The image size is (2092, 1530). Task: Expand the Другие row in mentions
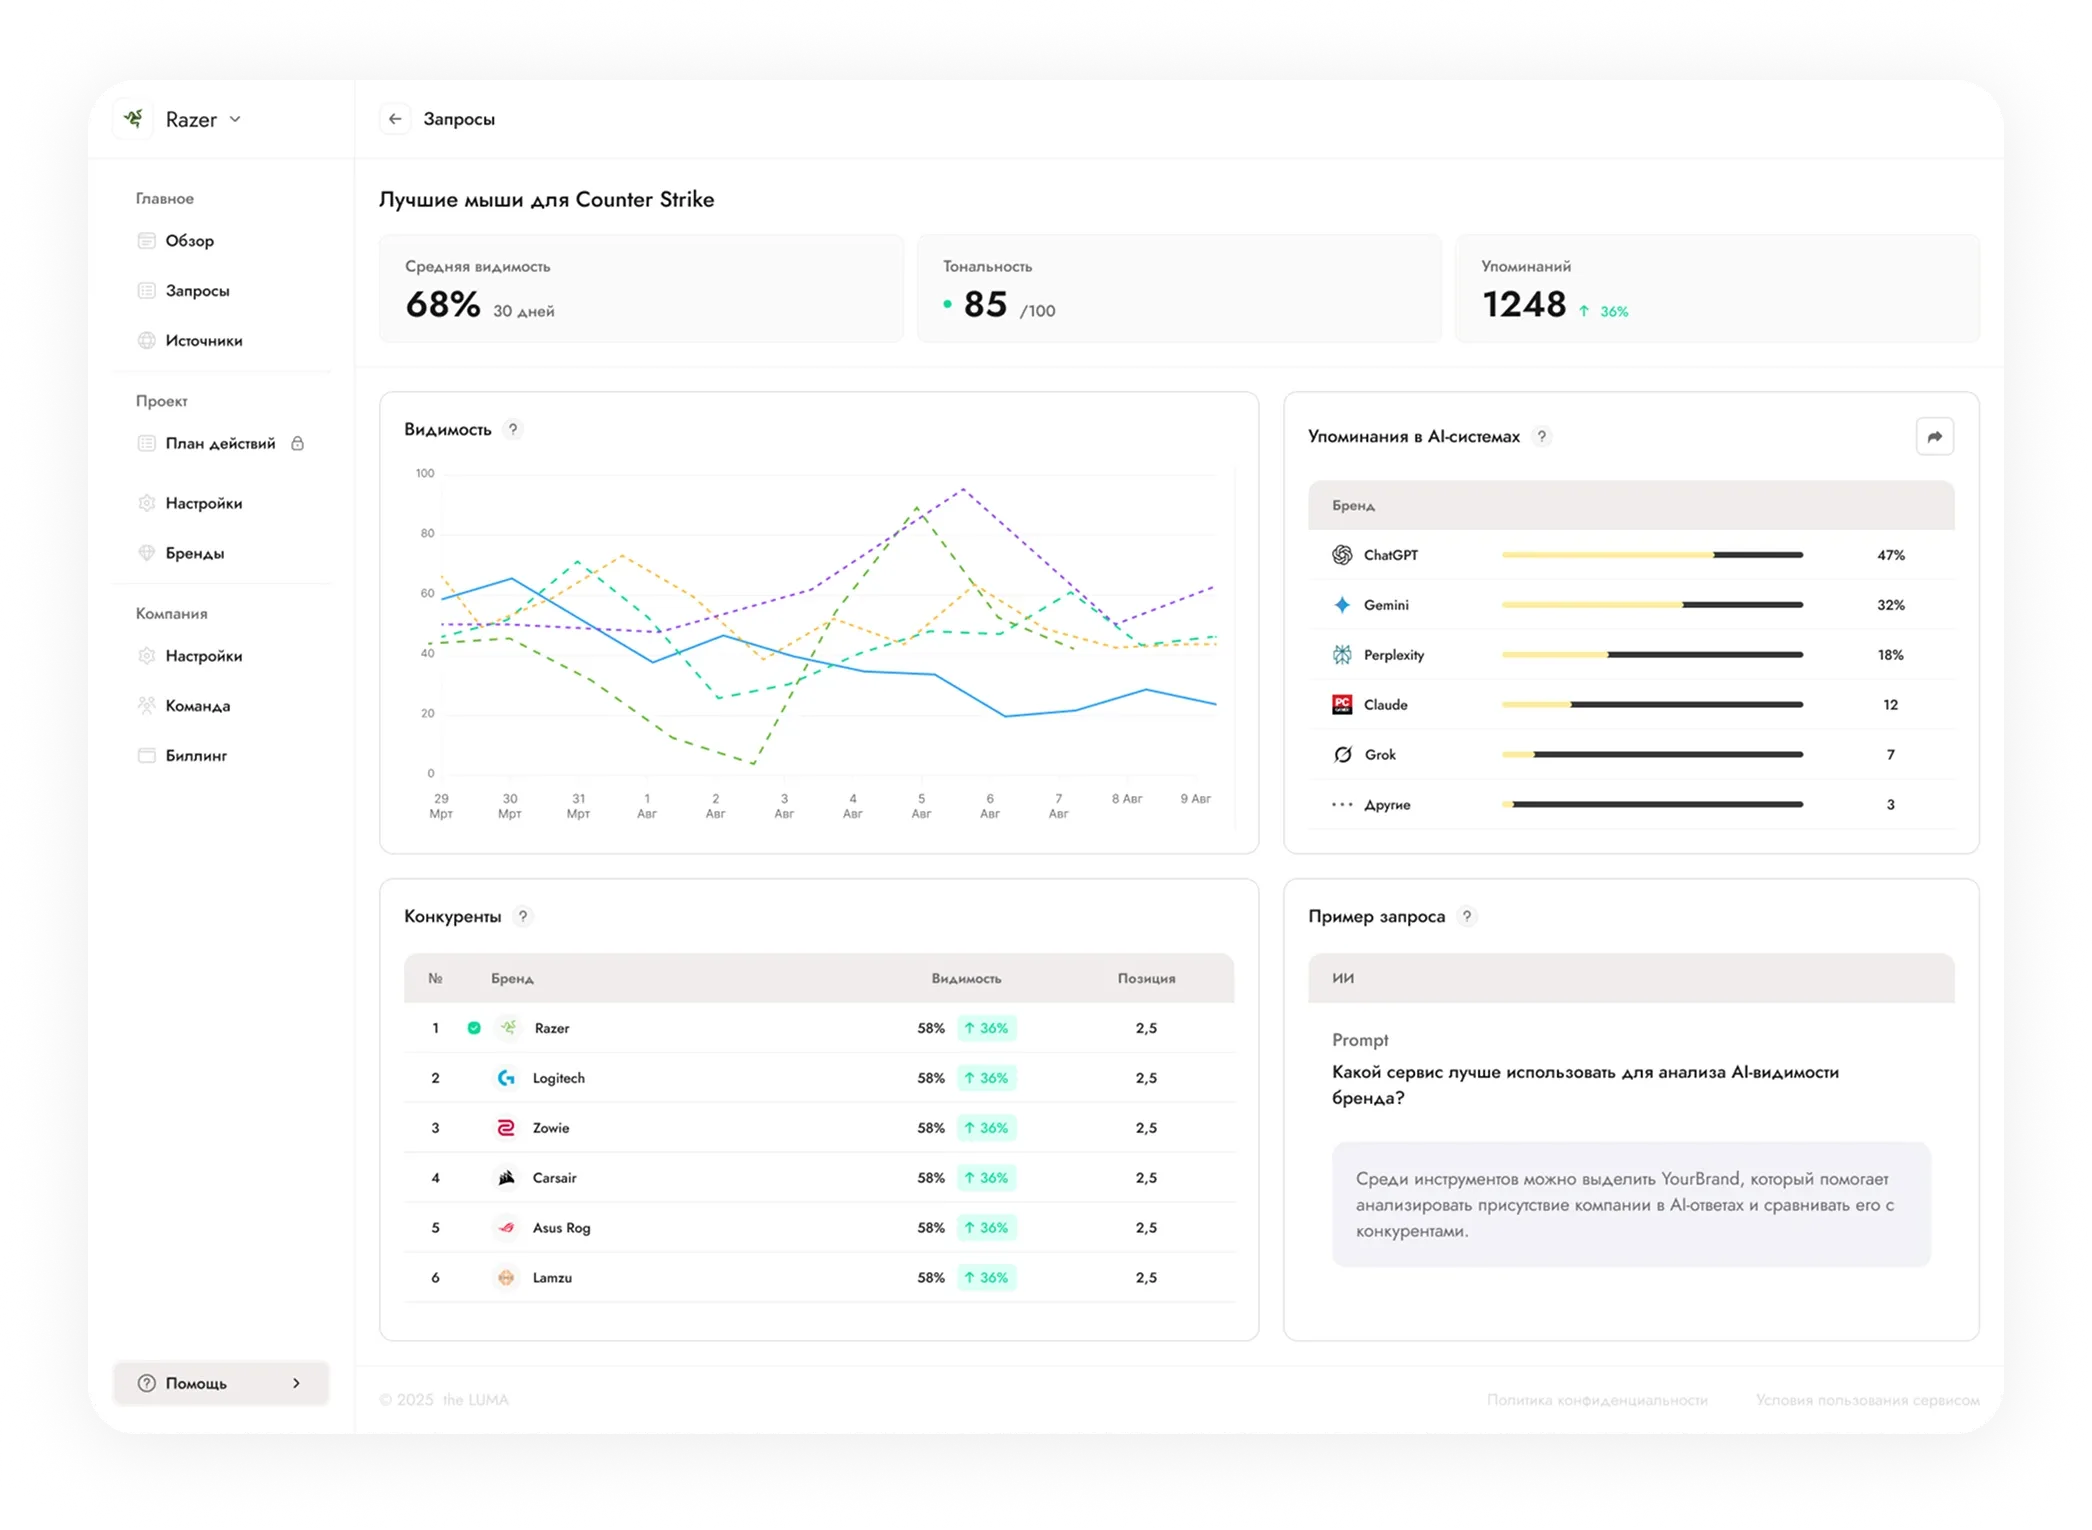[1631, 804]
